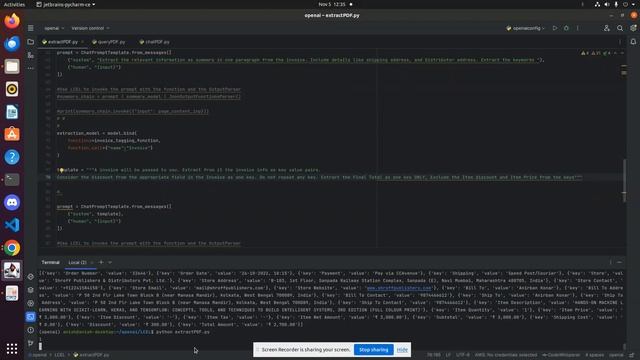This screenshot has height=360, width=640.
Task: Click the CodeWhisperer status bar entry
Action: (x=560, y=355)
